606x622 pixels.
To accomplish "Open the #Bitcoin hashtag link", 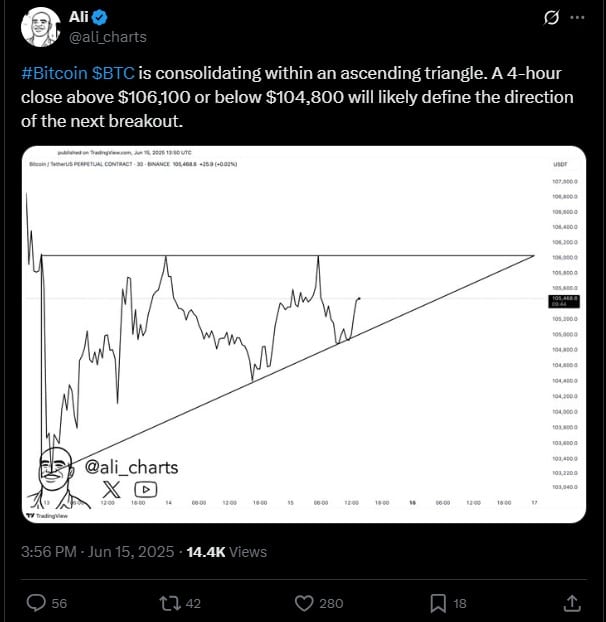I will click(x=53, y=74).
